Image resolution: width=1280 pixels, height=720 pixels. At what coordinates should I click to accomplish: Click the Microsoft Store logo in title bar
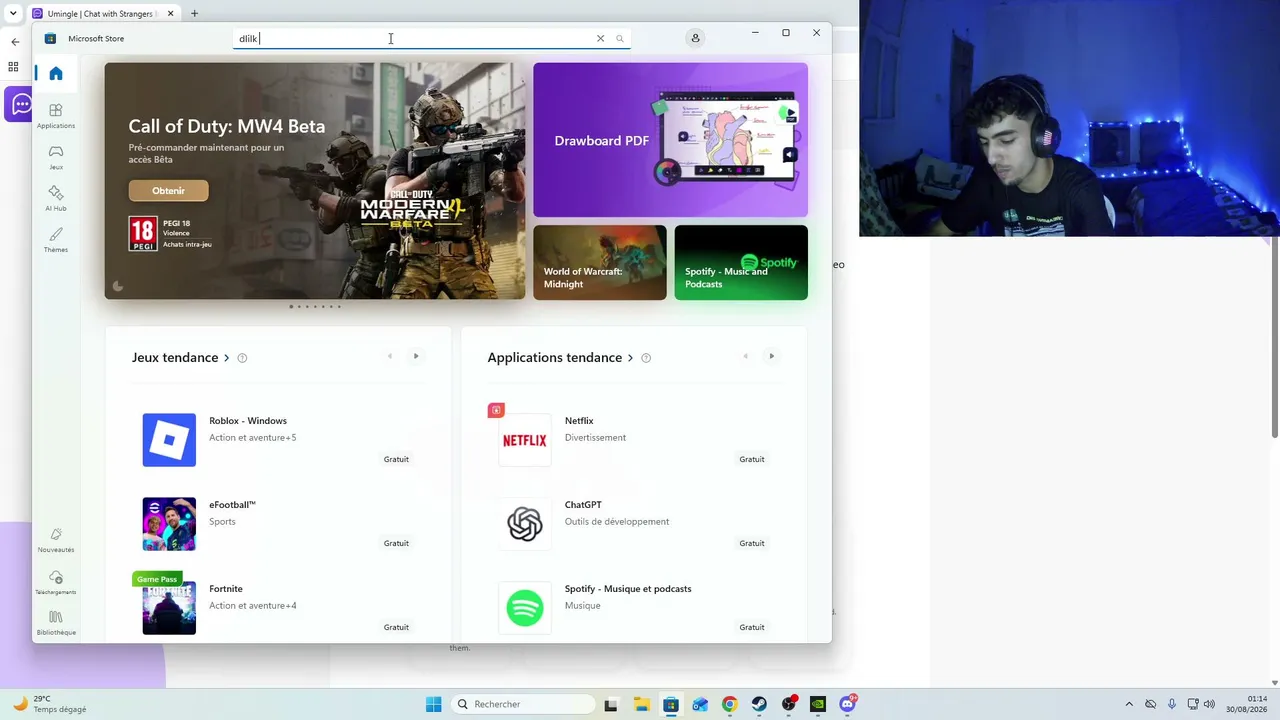(50, 38)
